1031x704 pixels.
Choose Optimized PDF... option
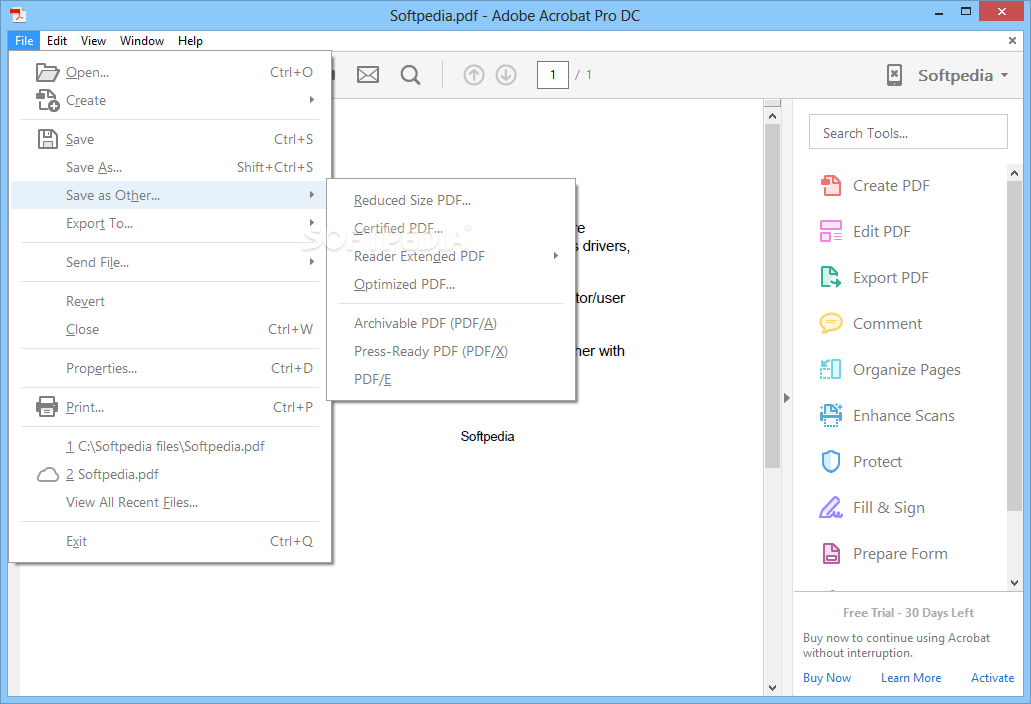(451, 285)
